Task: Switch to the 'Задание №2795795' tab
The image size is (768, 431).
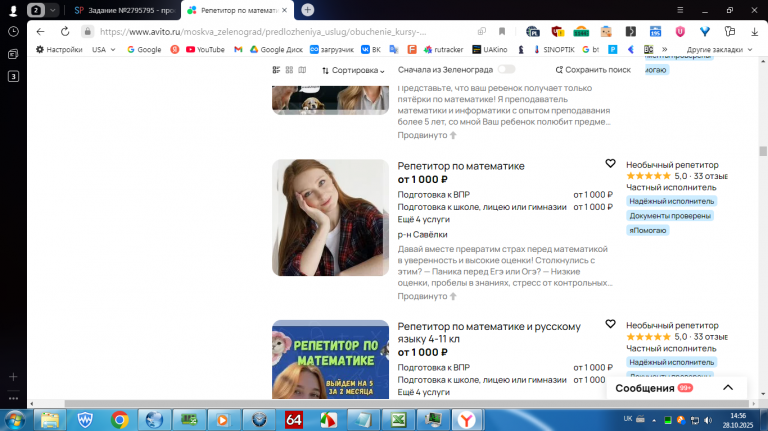Action: pos(125,10)
